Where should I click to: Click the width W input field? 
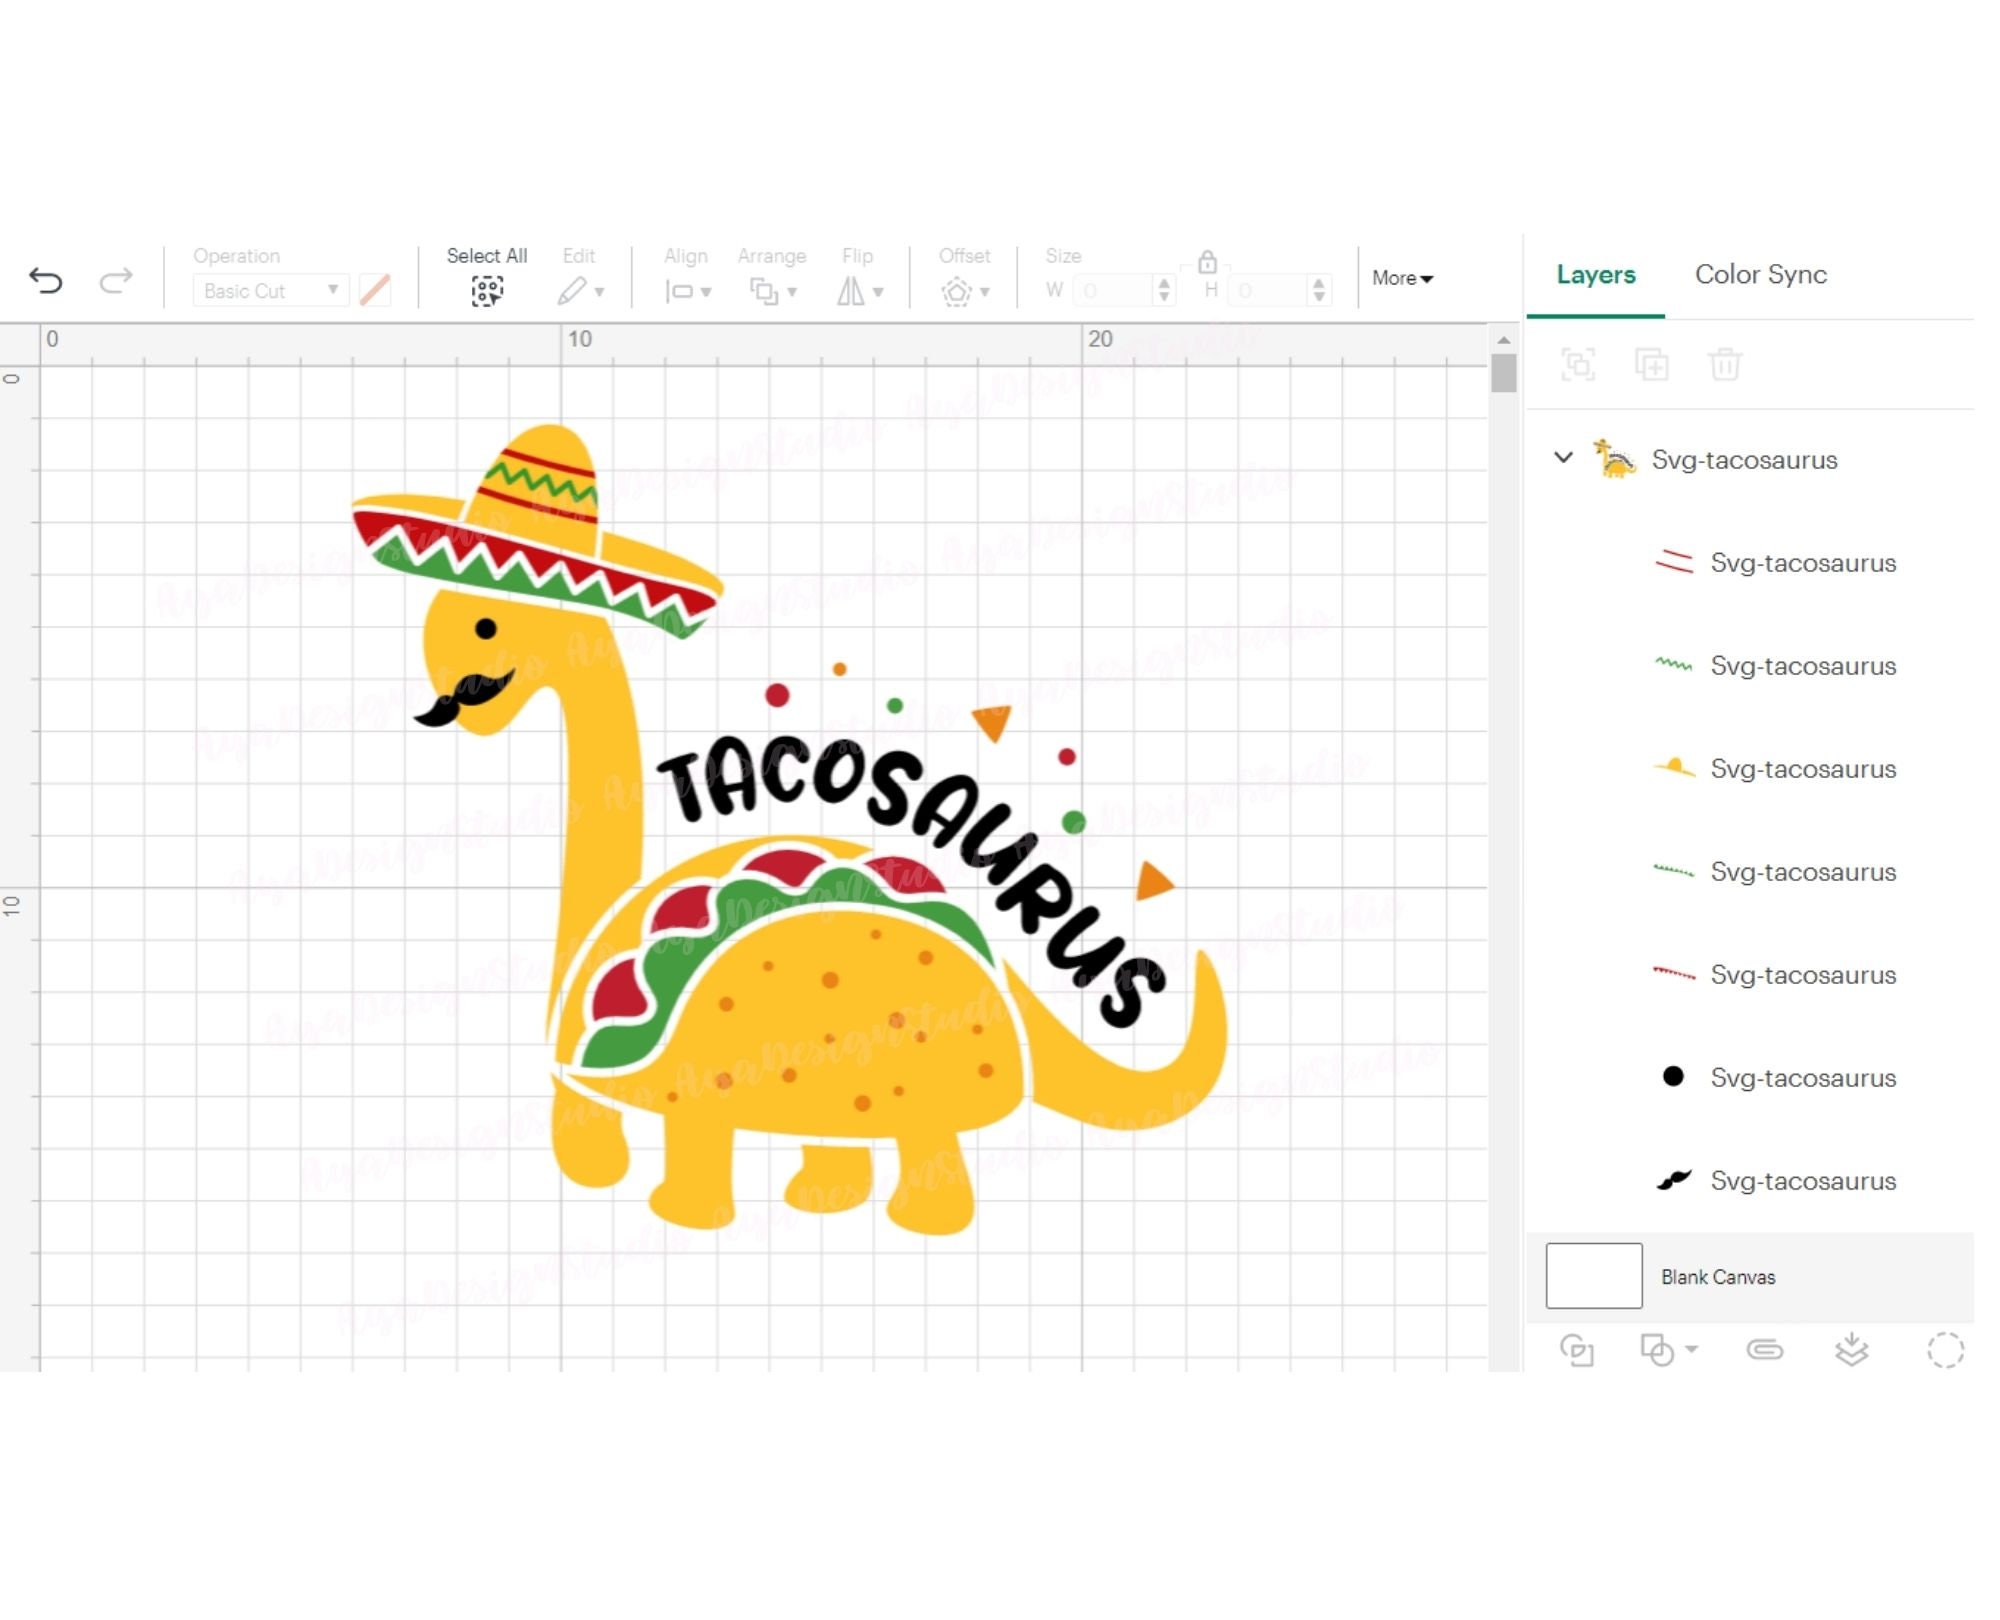pyautogui.click(x=1113, y=291)
